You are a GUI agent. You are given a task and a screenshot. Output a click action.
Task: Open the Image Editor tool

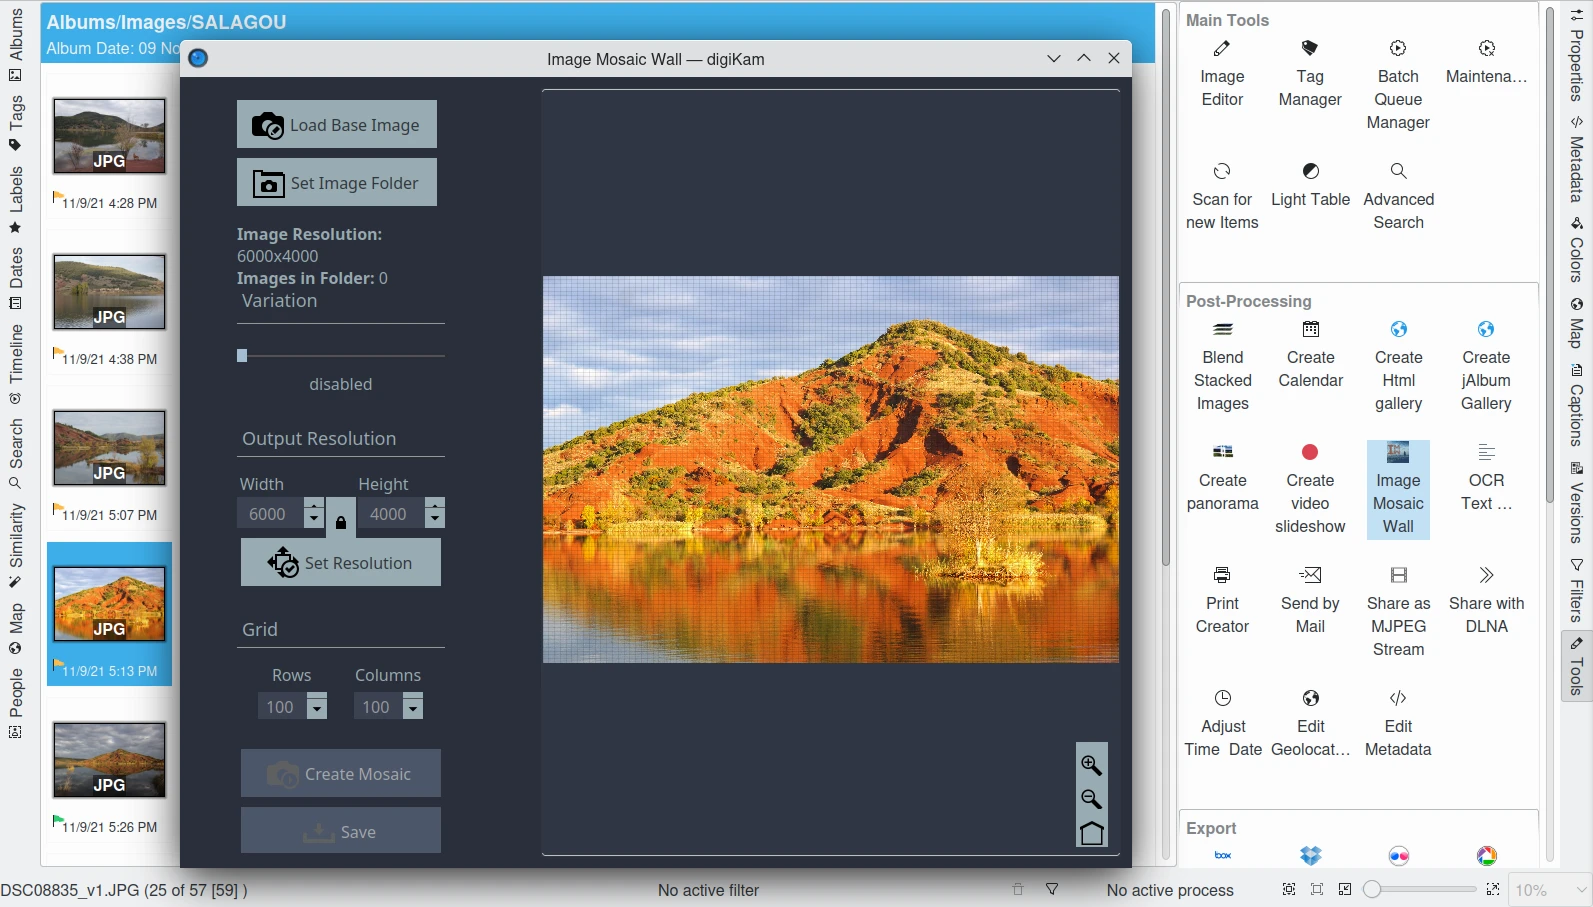click(x=1222, y=73)
